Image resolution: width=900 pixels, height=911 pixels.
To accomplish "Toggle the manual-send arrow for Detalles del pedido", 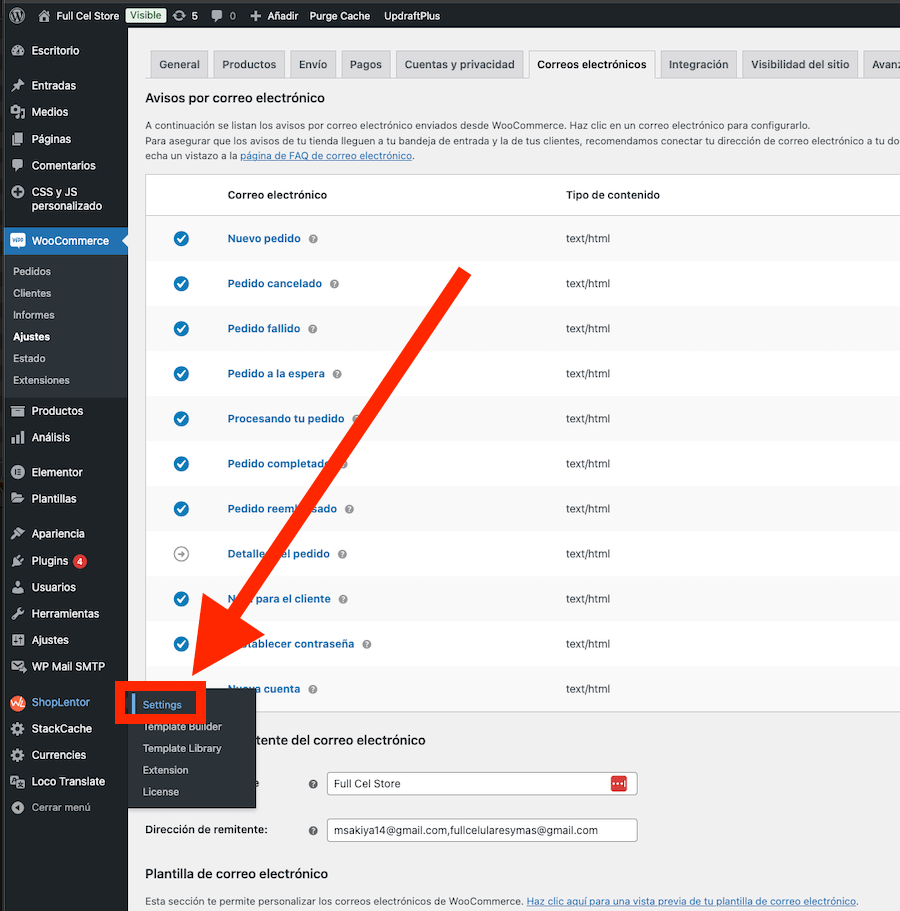I will click(181, 554).
